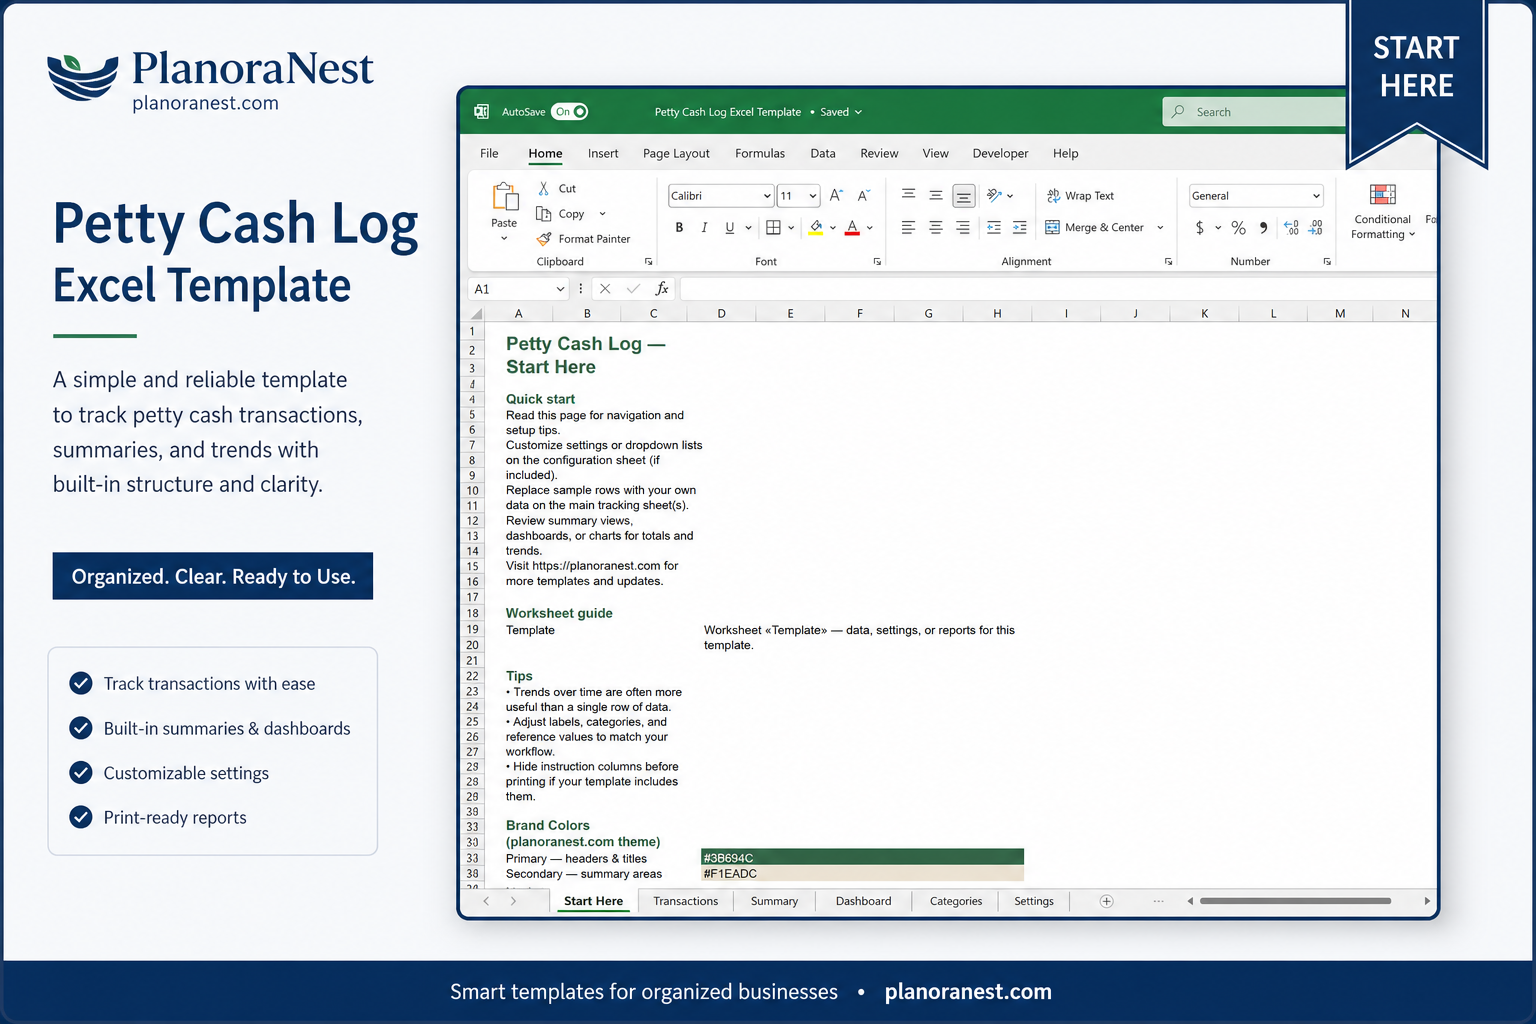Screen dimensions: 1536x1024
Task: Open the Name Box dropdown arrow
Action: (560, 289)
